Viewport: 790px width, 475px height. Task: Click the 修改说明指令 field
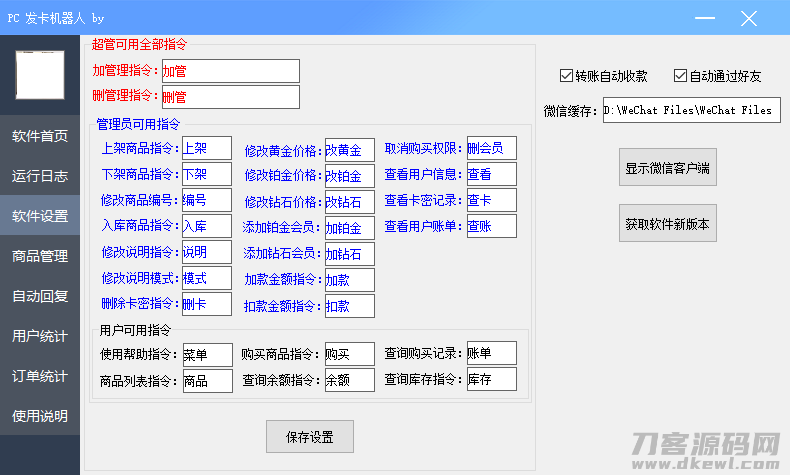[x=207, y=252]
